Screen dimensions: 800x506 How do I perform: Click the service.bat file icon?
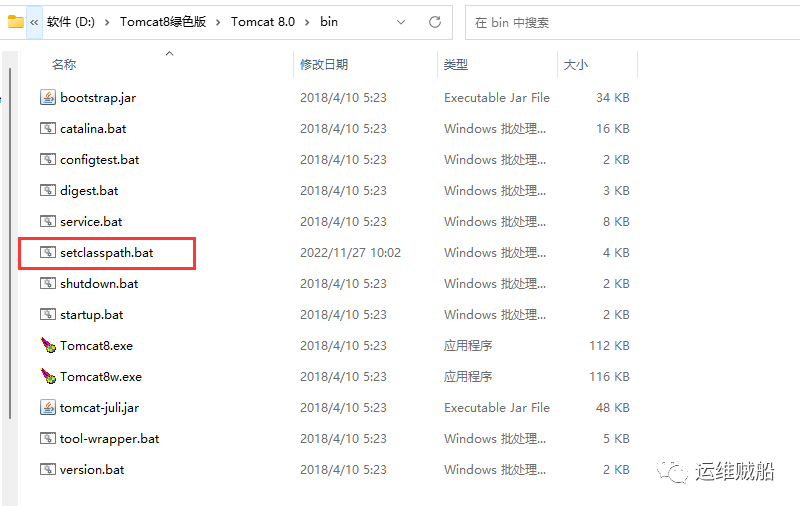point(47,221)
